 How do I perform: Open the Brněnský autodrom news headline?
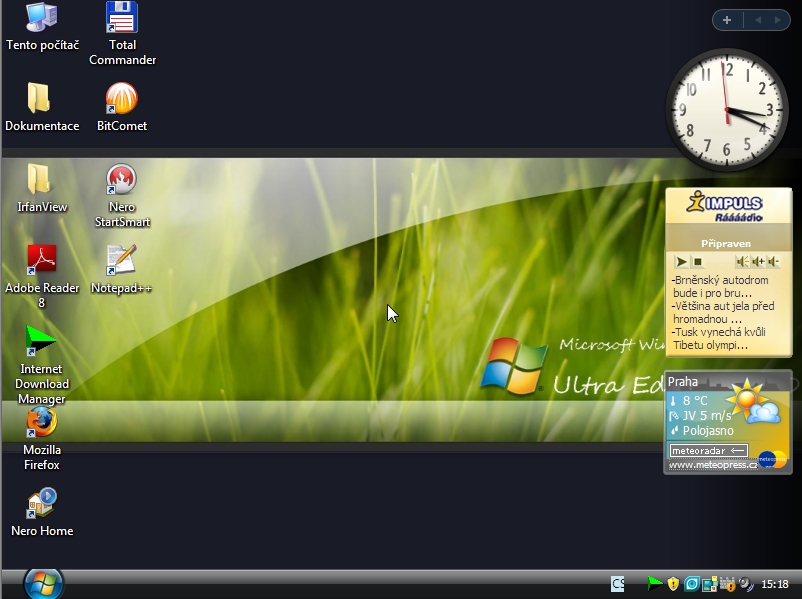click(x=720, y=286)
